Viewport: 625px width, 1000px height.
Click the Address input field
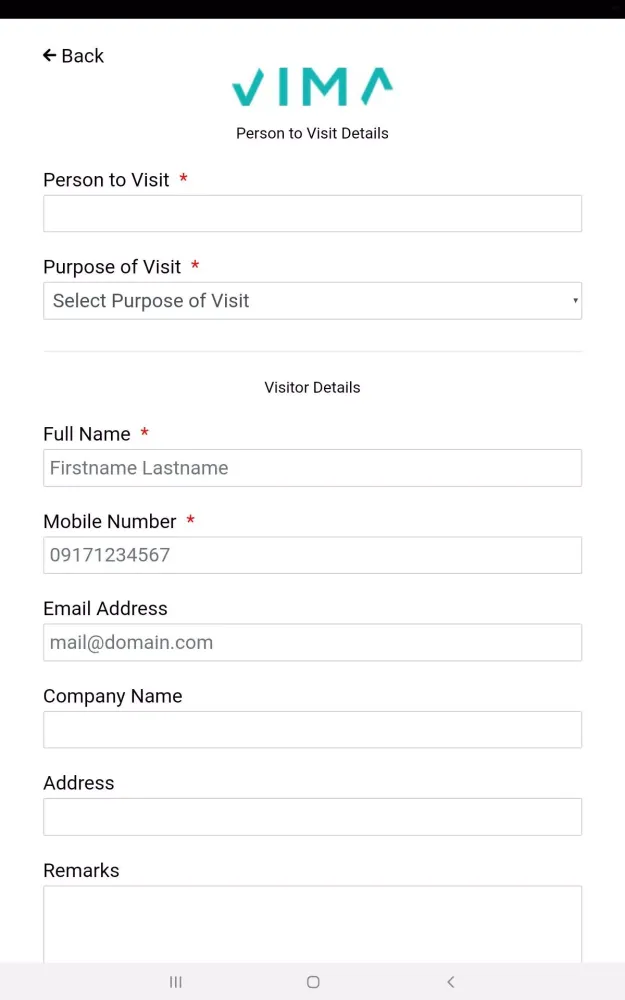click(x=312, y=817)
